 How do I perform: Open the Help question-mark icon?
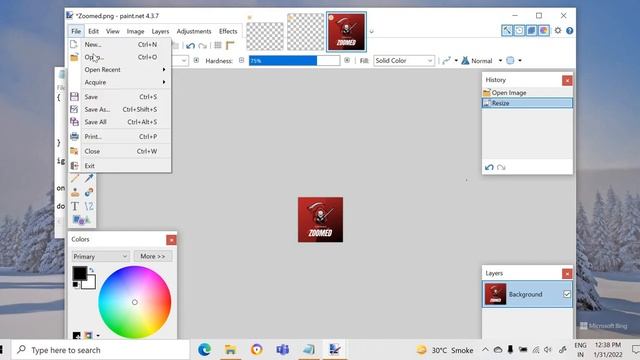pos(569,31)
